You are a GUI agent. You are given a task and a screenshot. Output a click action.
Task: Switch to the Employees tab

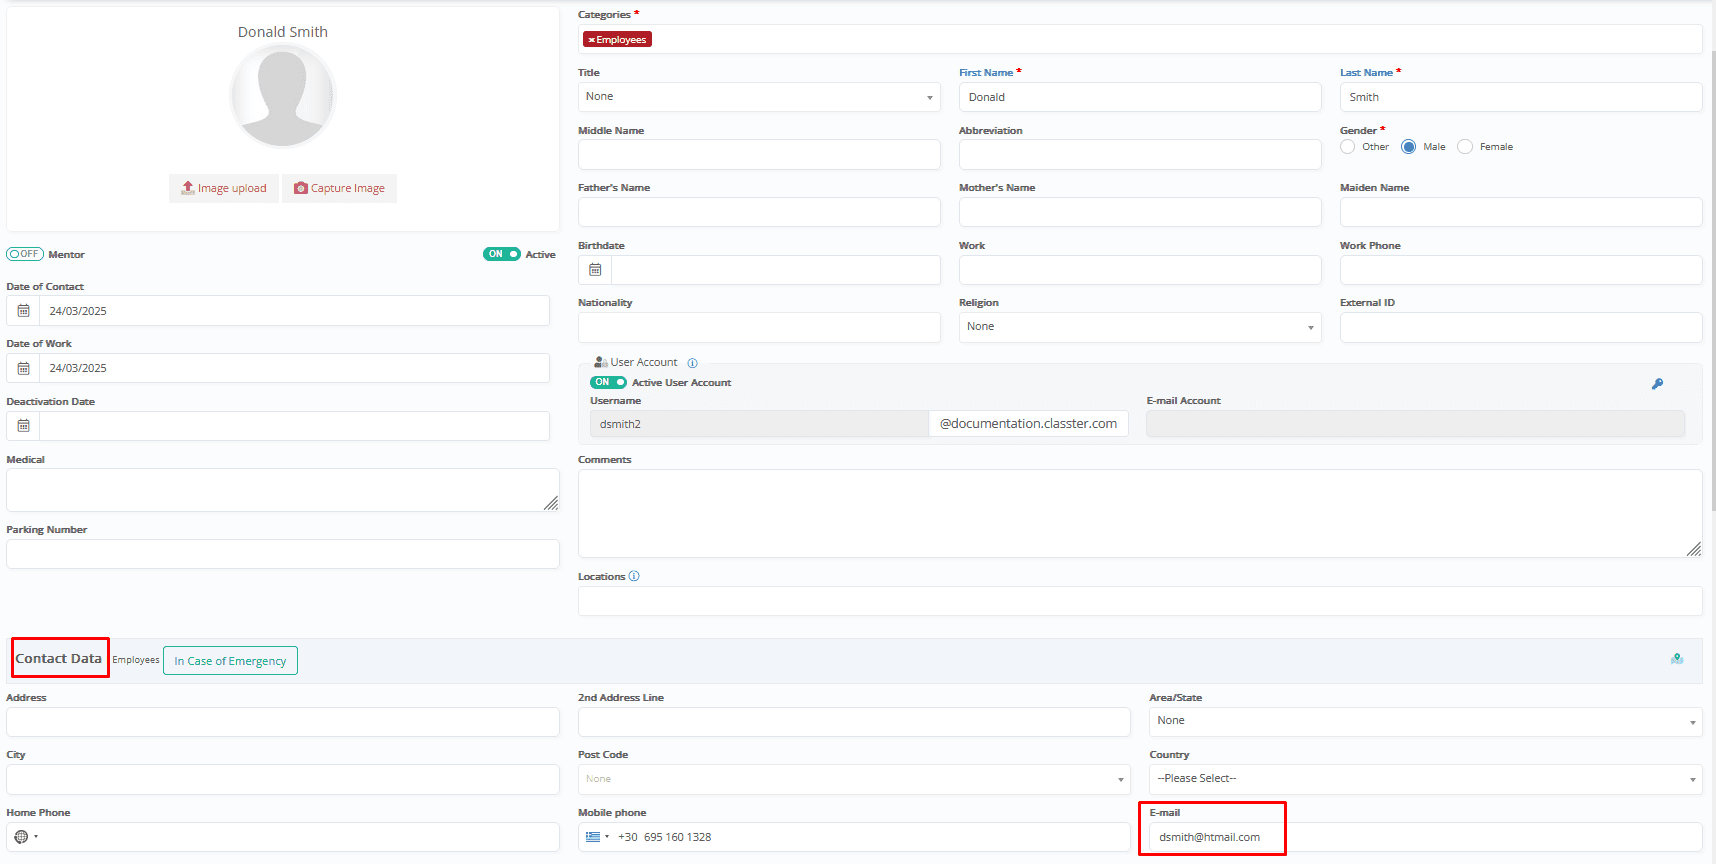coord(136,660)
